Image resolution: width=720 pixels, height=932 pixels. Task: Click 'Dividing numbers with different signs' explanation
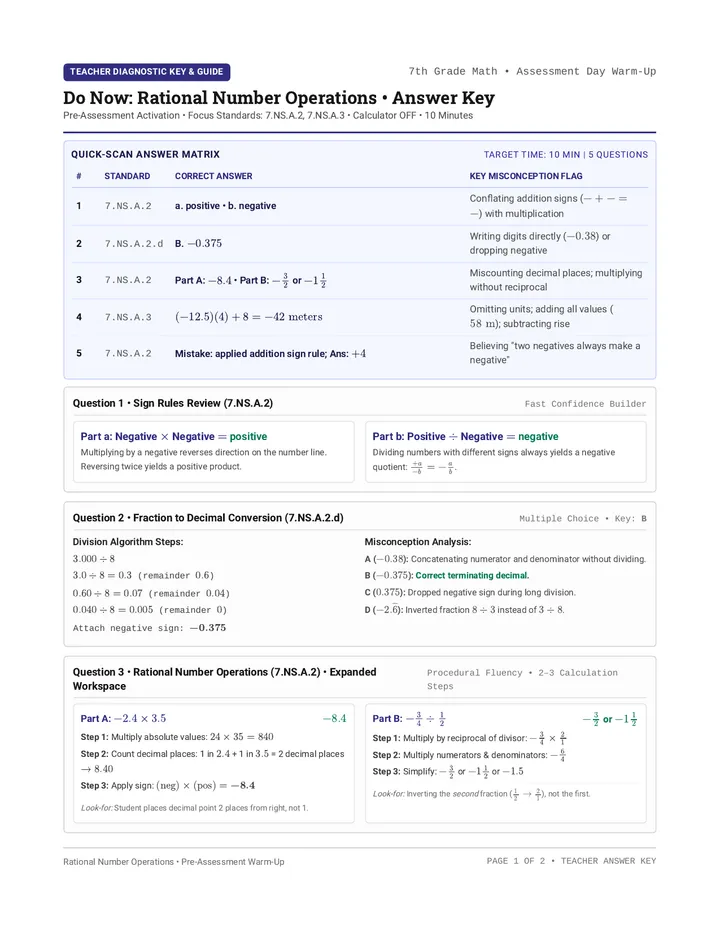pos(493,460)
